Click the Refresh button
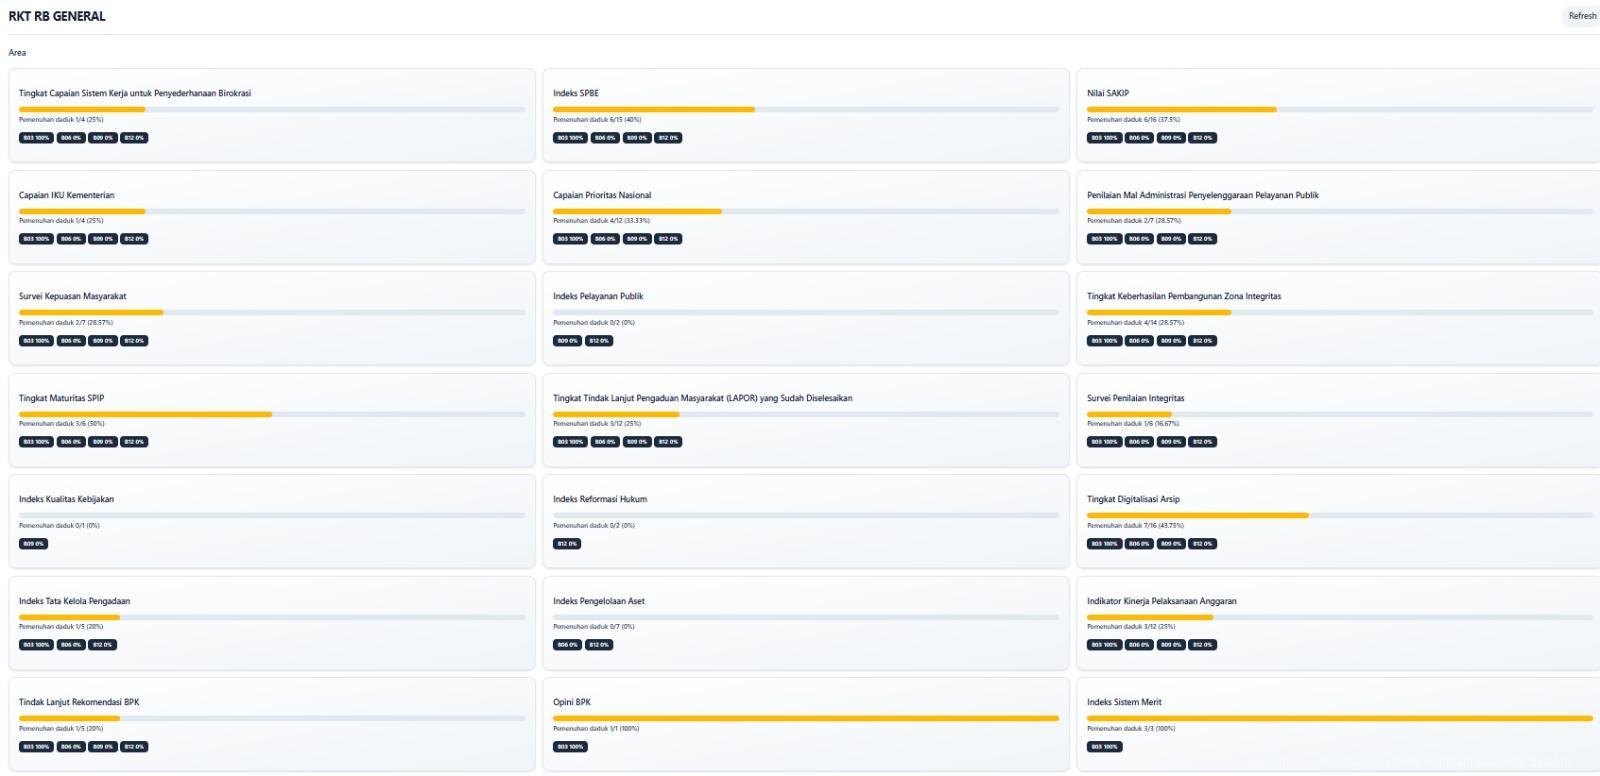This screenshot has width=1600, height=776. pos(1581,16)
